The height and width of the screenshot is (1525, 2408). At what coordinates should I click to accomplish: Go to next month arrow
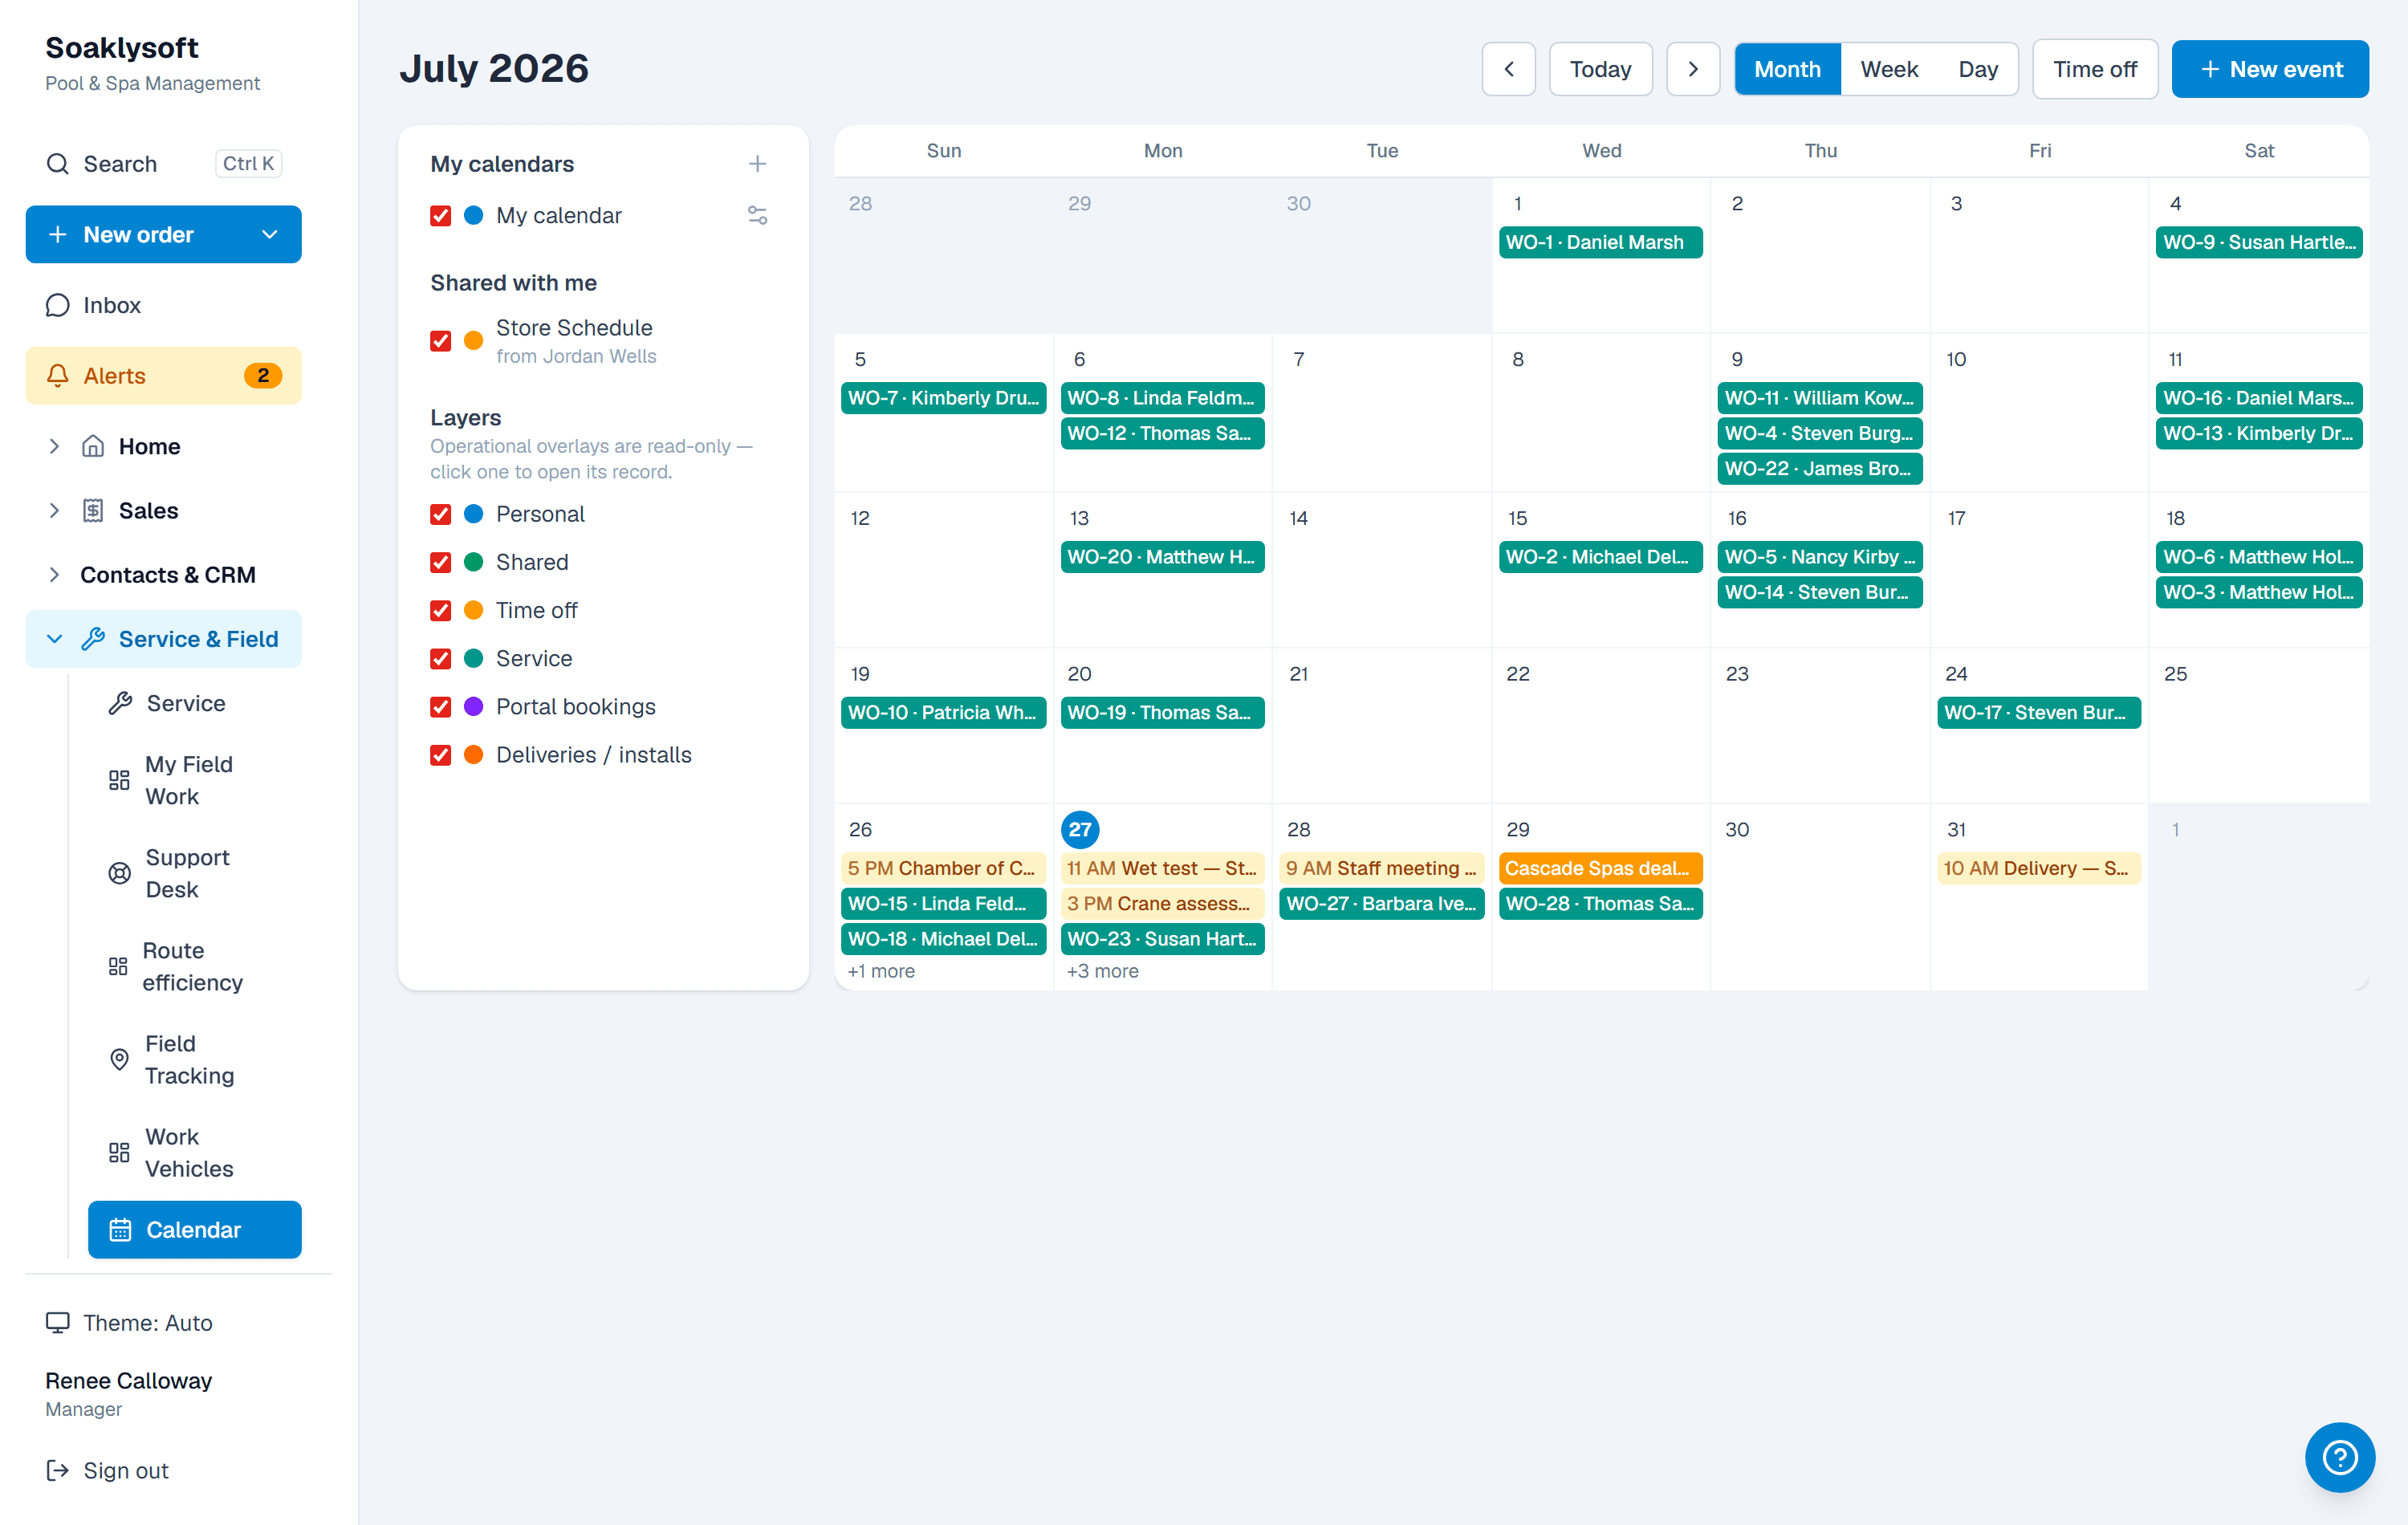point(1693,69)
